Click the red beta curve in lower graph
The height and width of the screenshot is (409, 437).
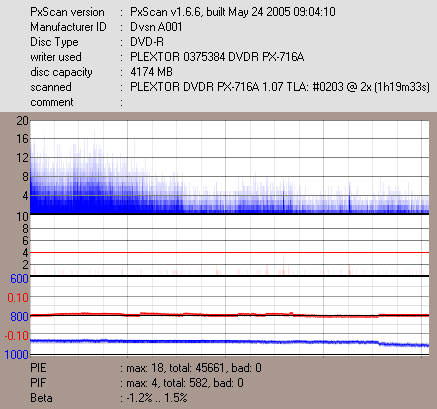coord(229,314)
